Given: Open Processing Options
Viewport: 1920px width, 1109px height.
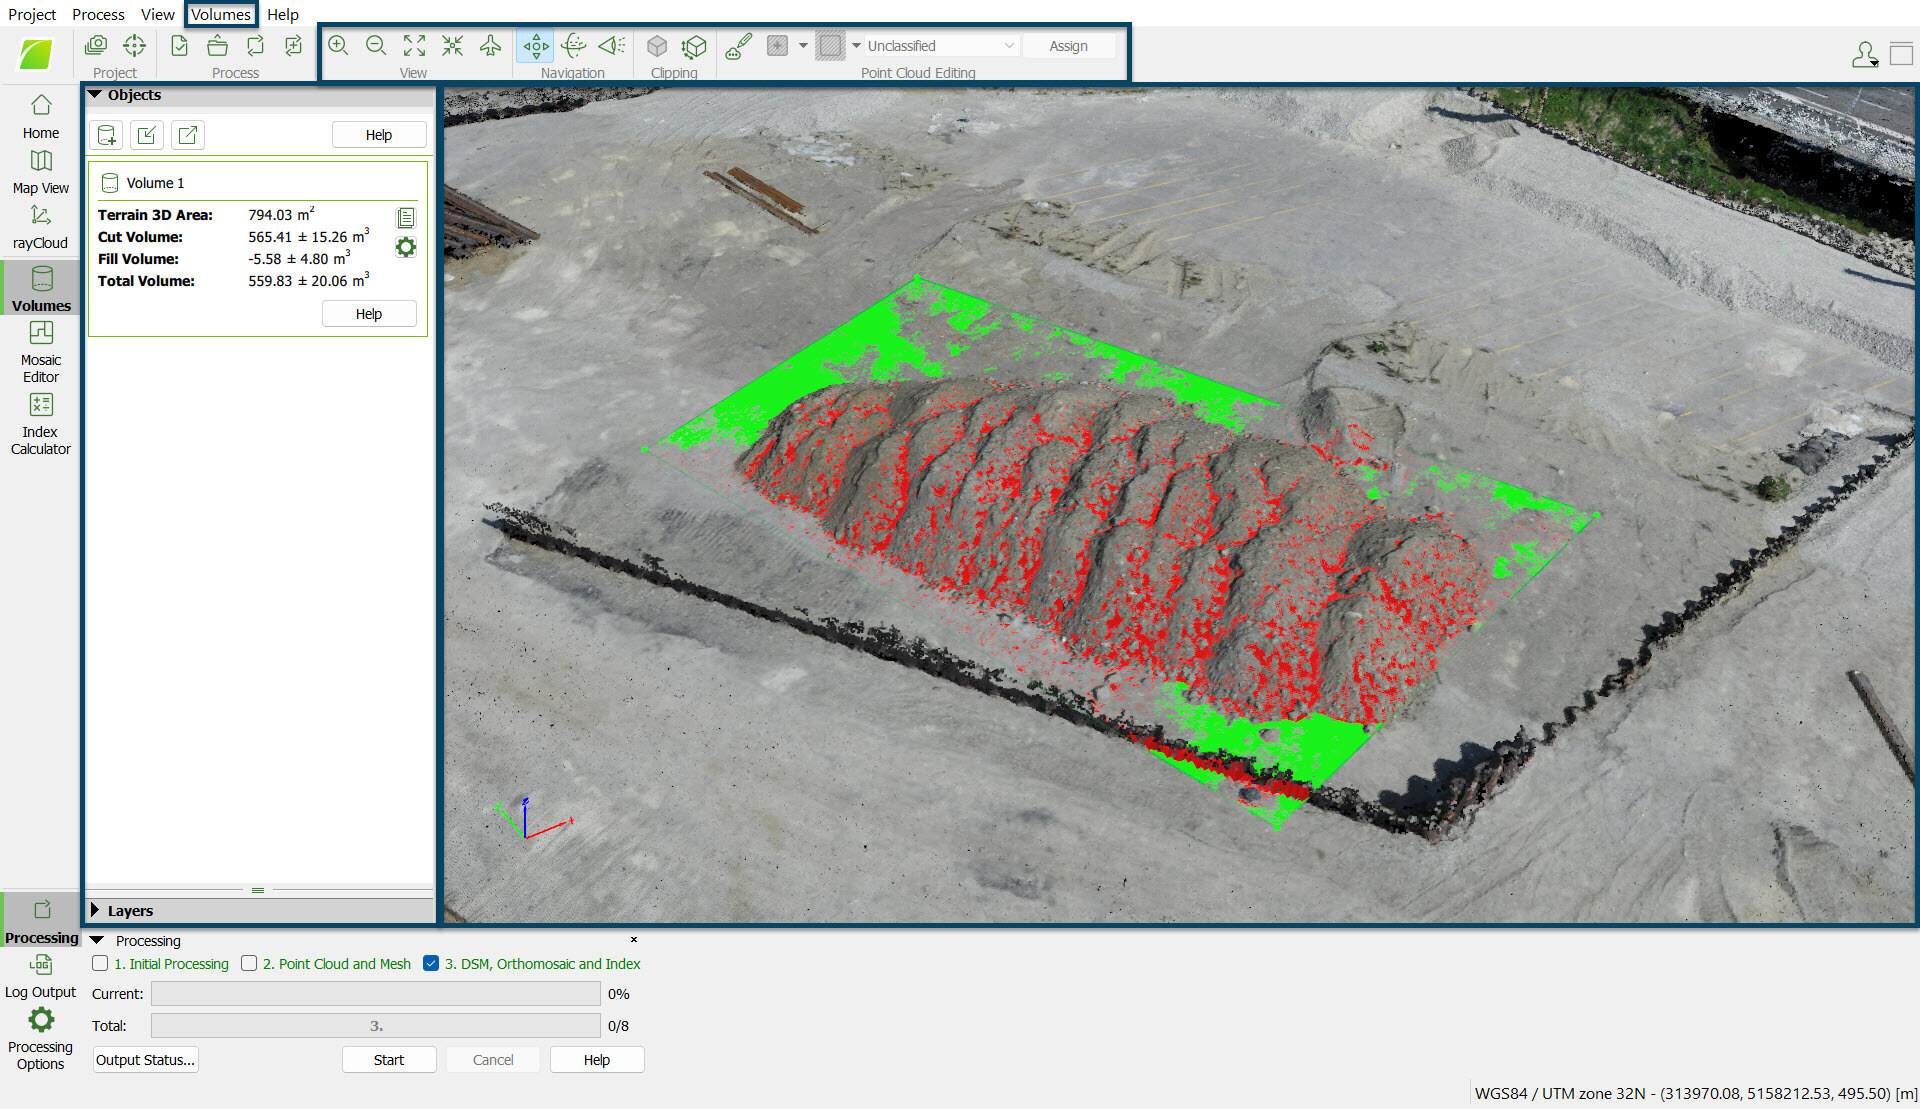Looking at the screenshot, I should (40, 1035).
